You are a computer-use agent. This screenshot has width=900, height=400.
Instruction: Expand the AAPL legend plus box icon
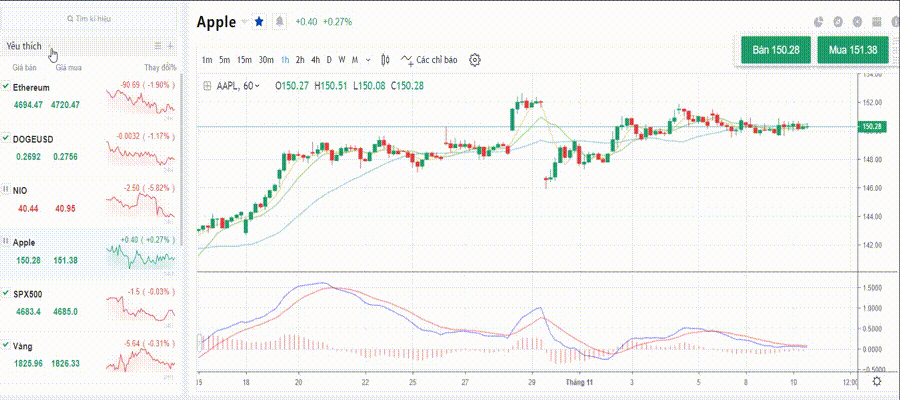[207, 86]
